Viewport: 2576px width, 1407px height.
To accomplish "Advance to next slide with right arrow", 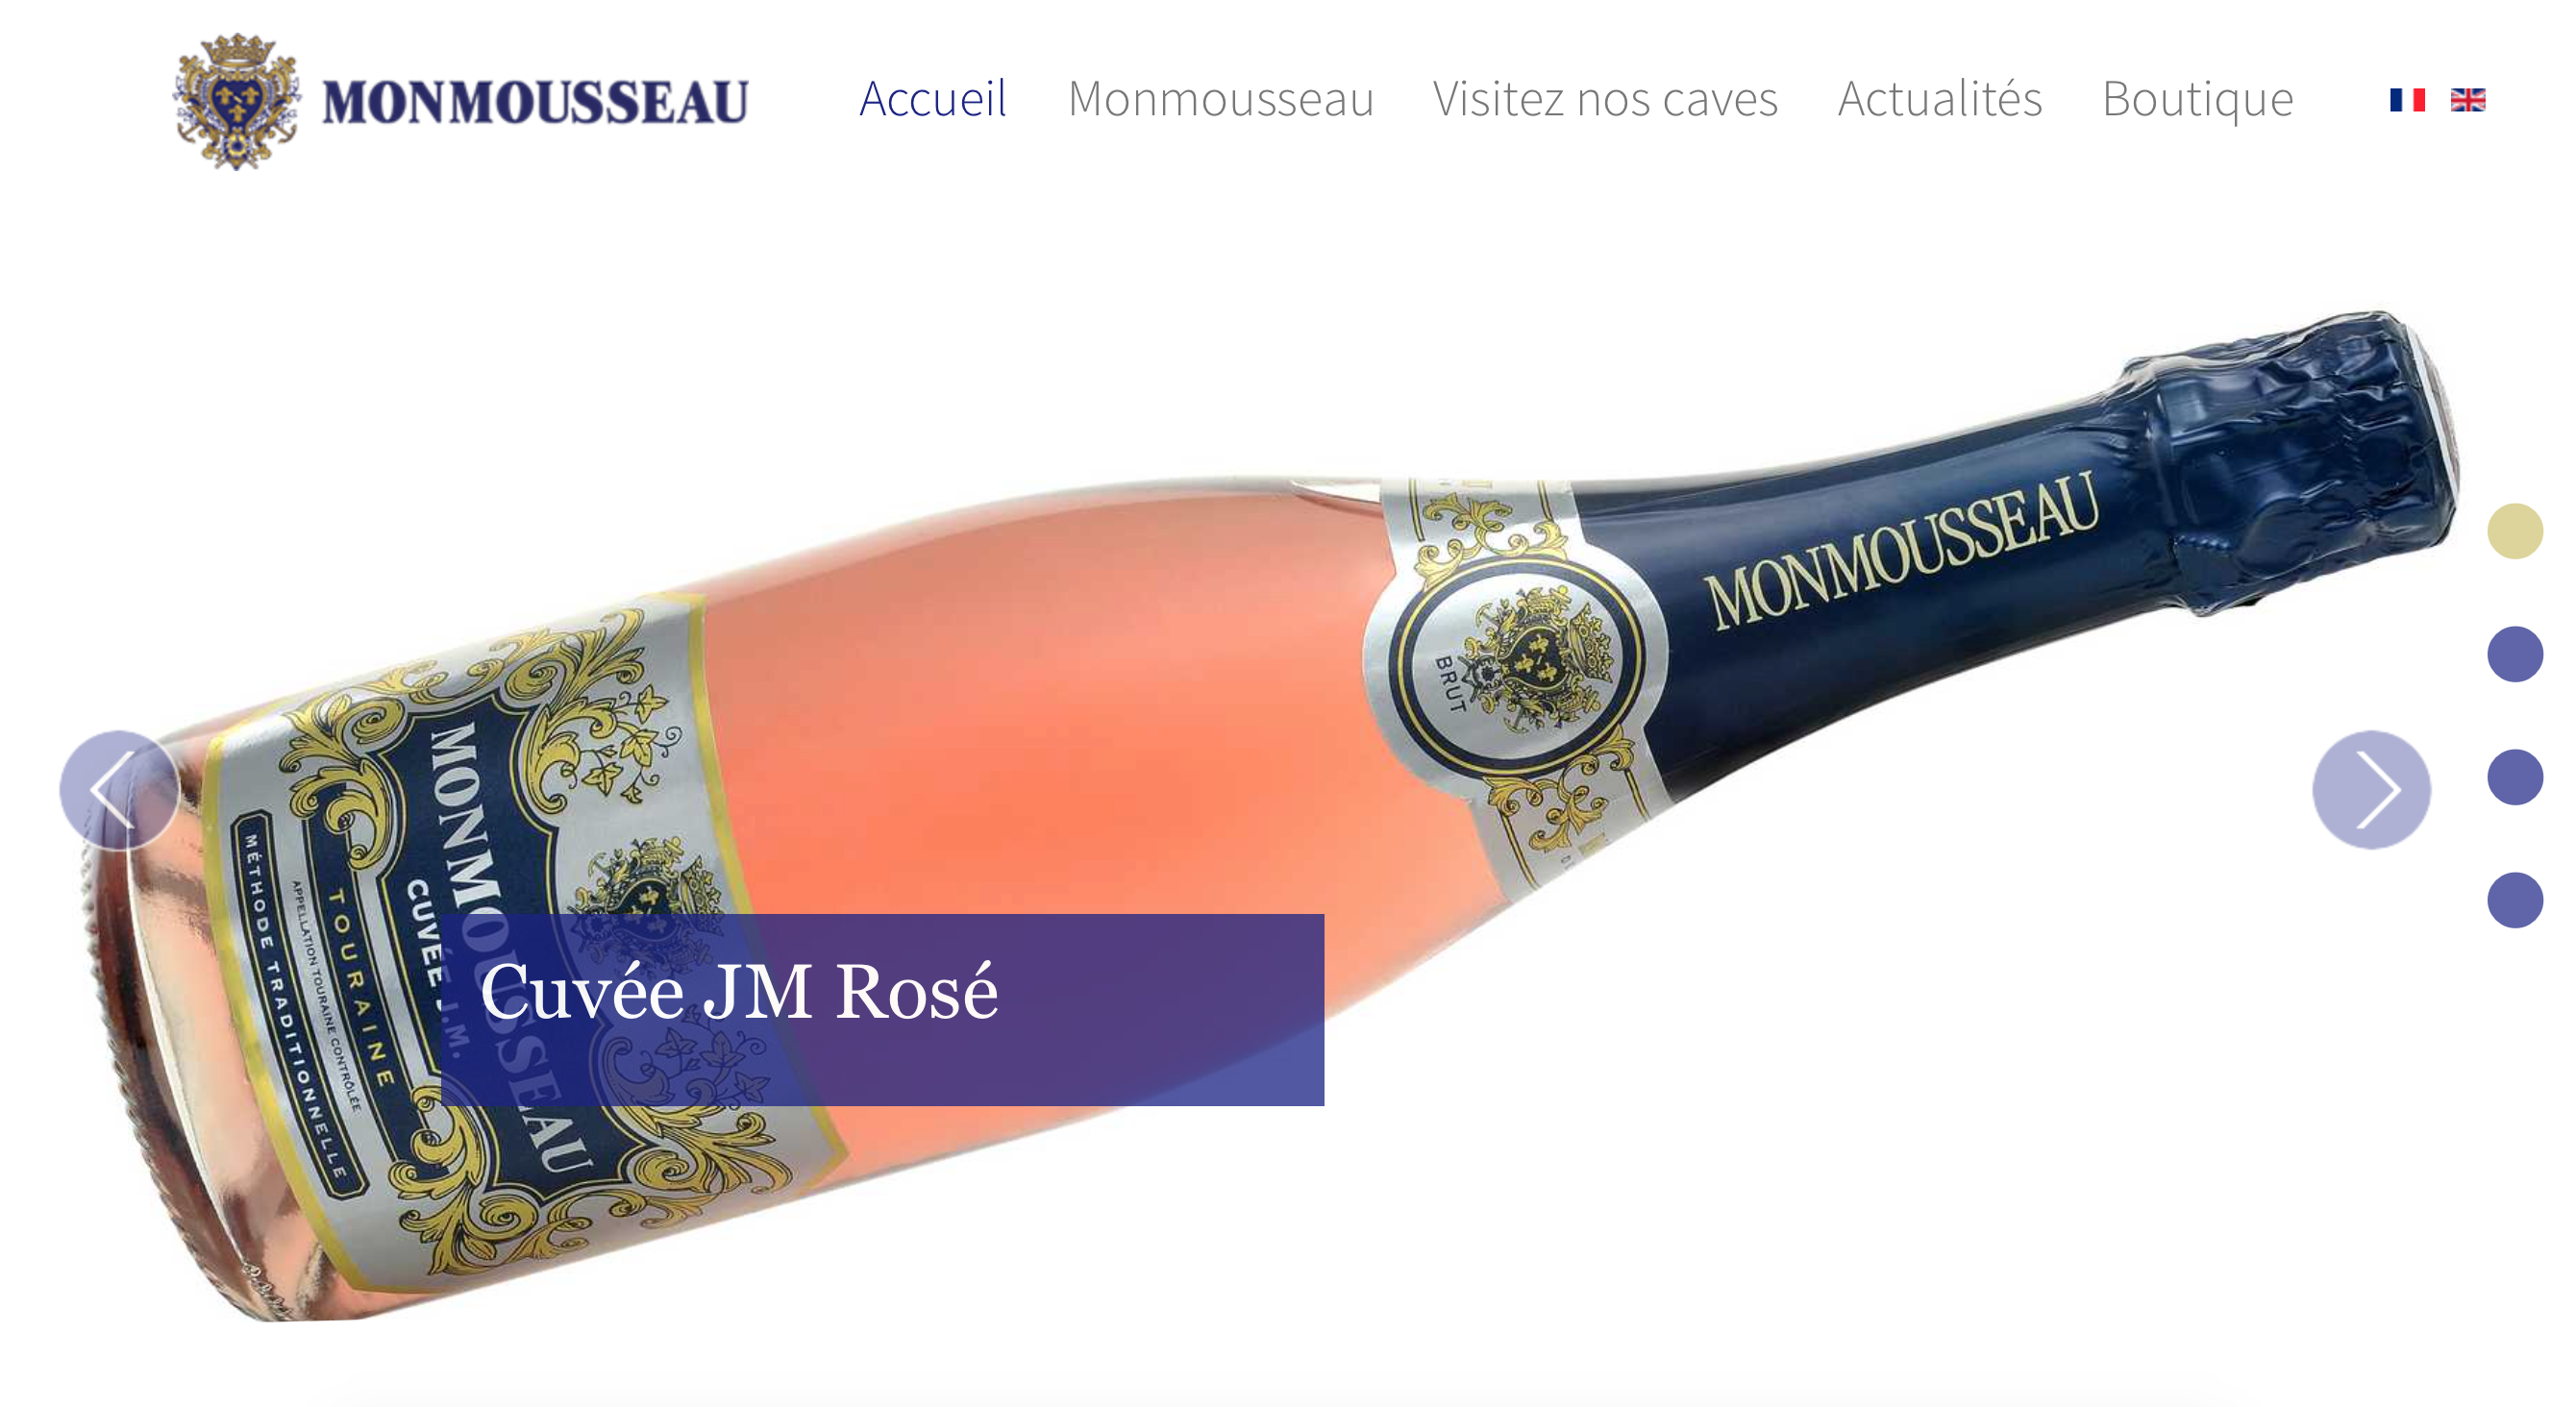I will click(x=2371, y=790).
